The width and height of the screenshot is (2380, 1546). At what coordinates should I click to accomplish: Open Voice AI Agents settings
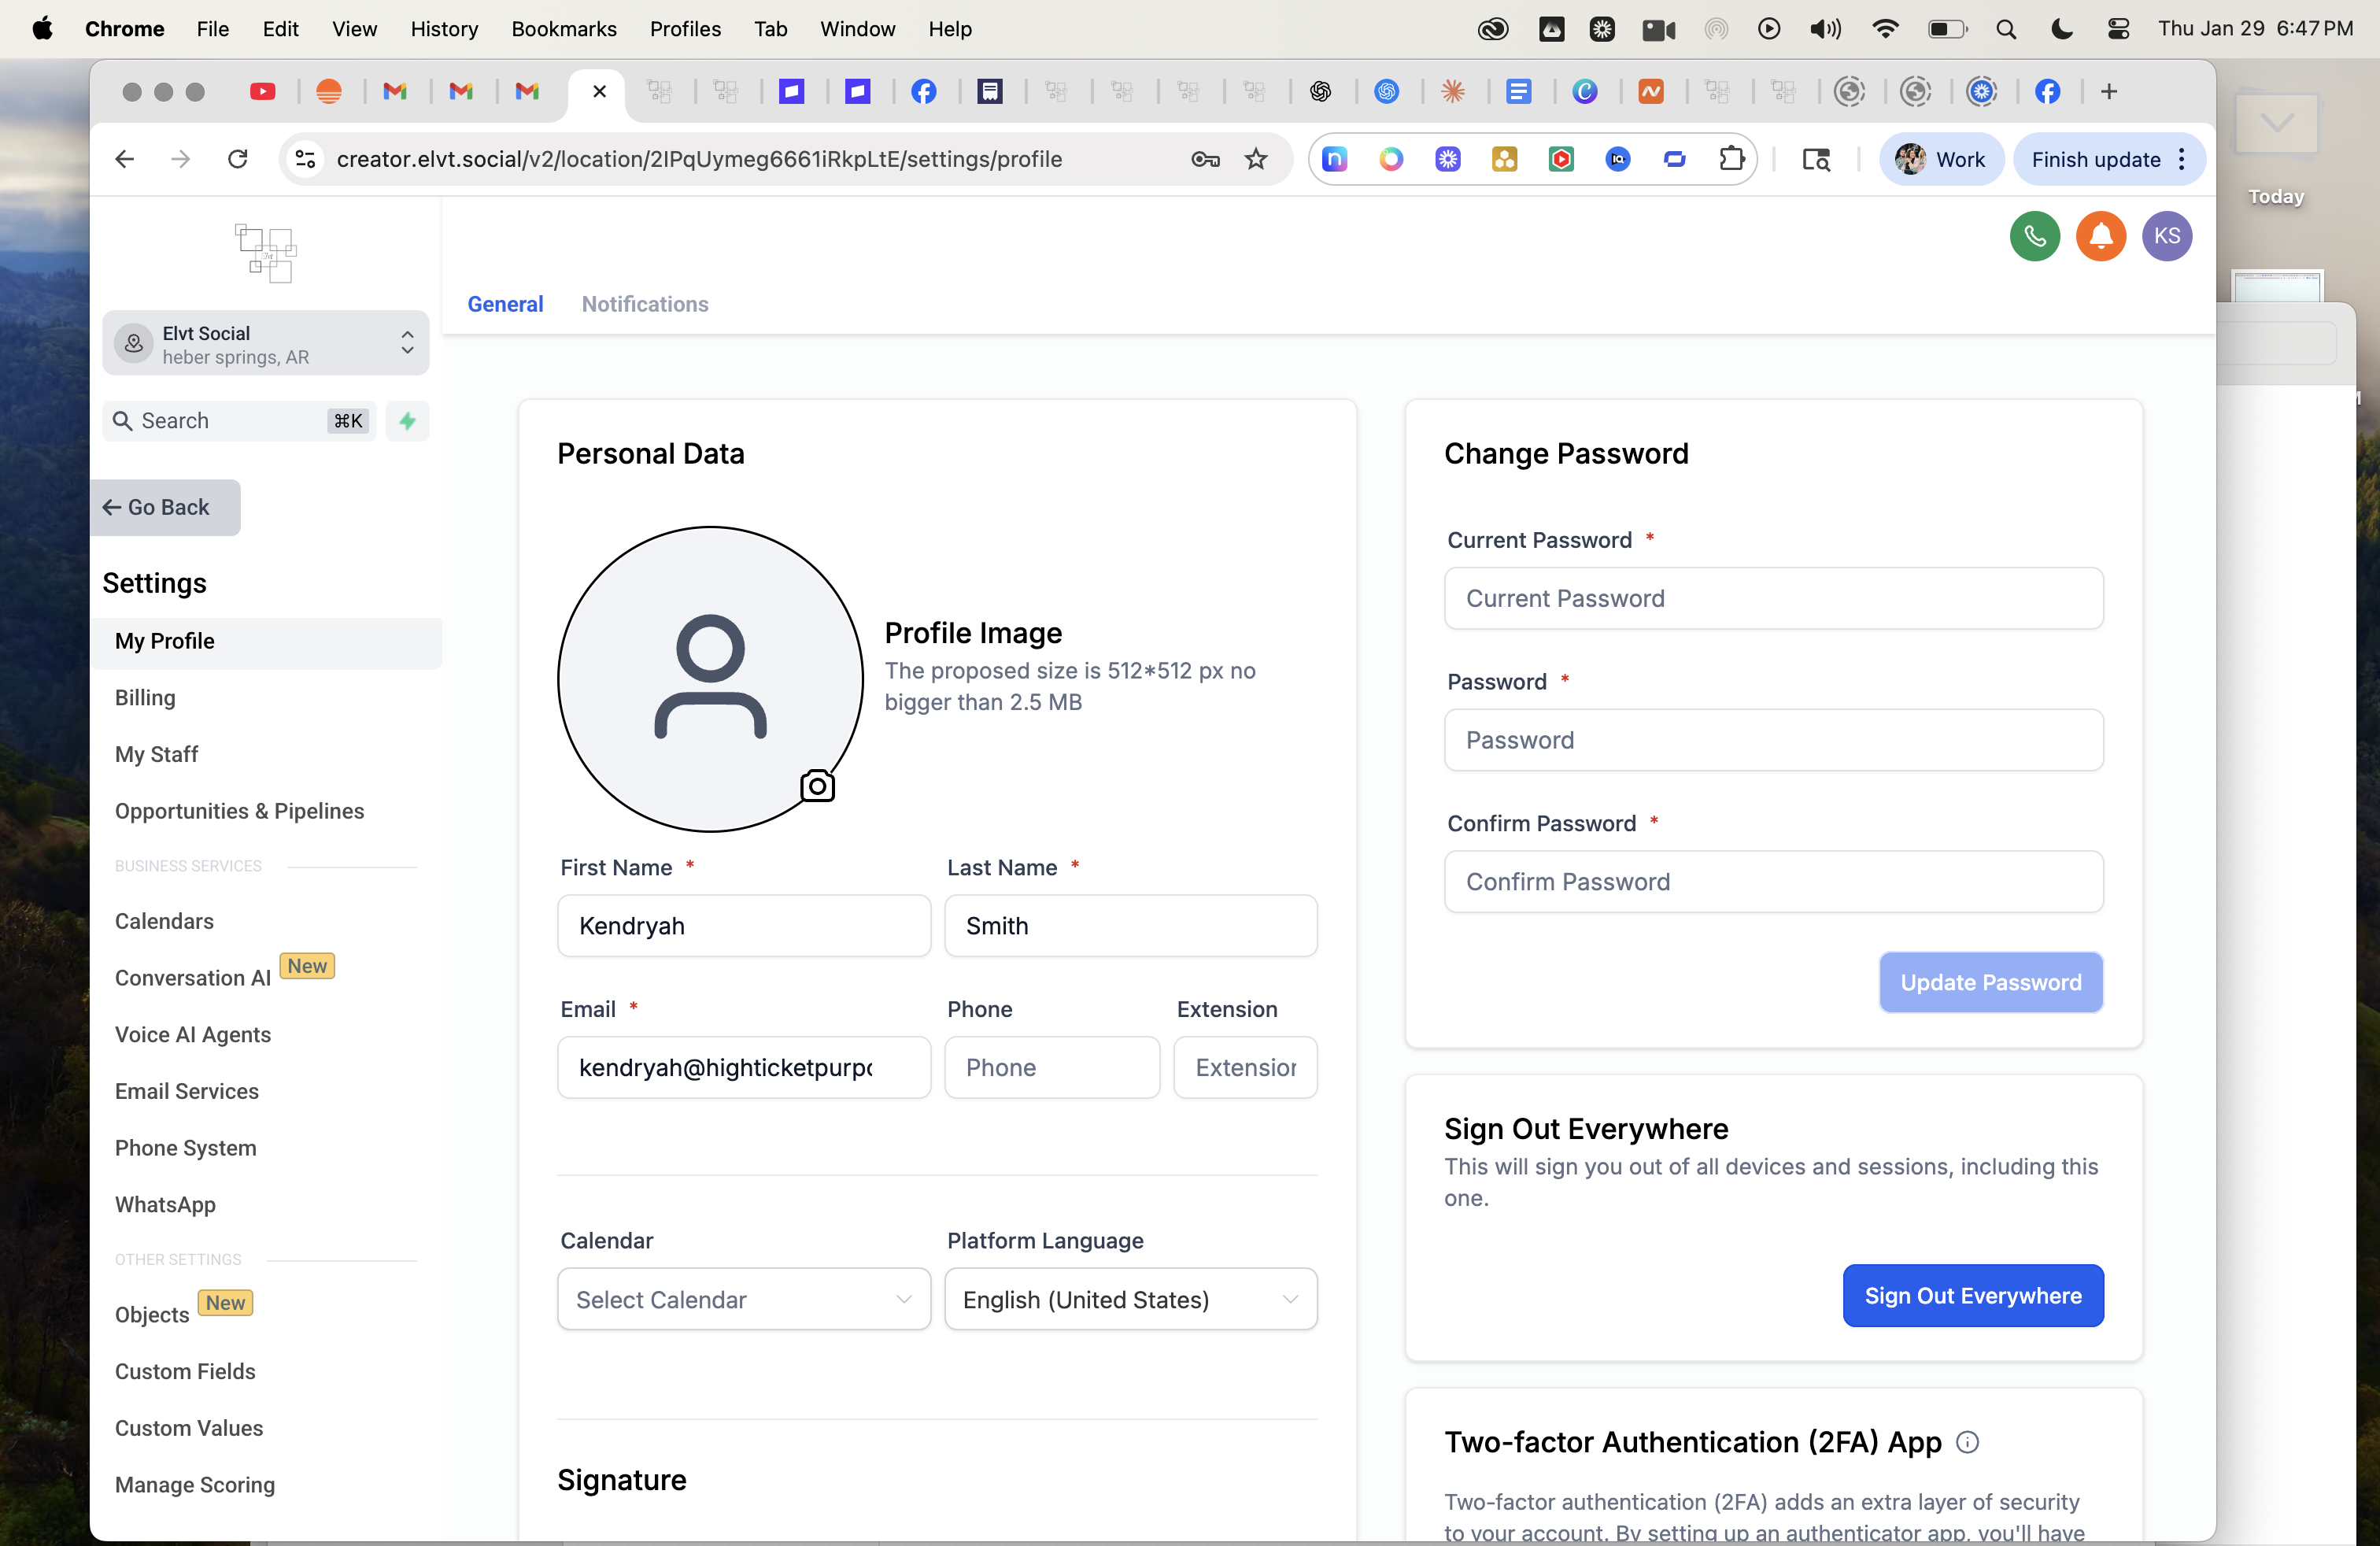point(192,1035)
